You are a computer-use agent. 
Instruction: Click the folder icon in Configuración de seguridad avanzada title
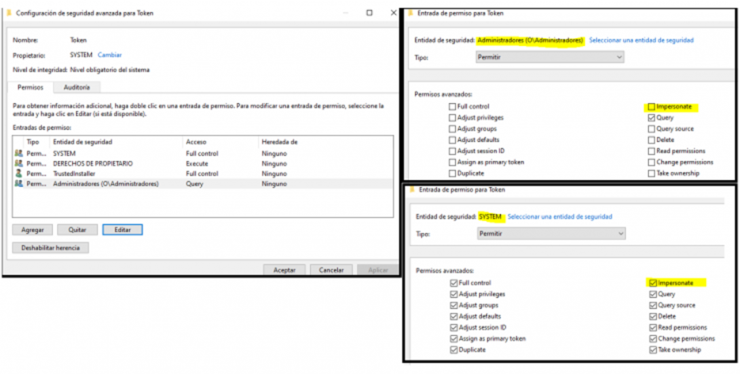[9, 13]
